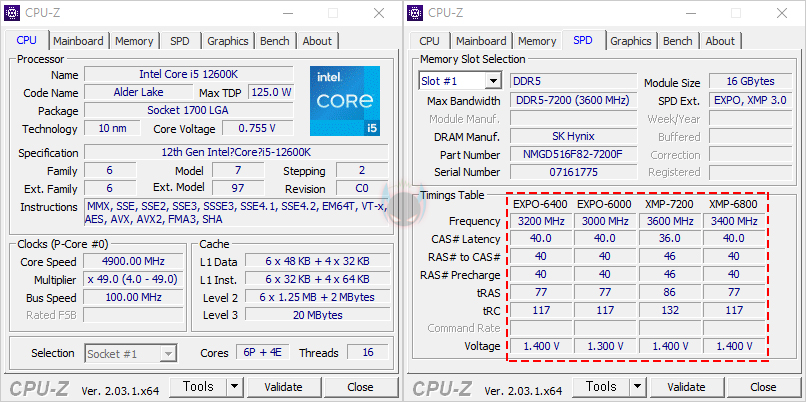Viewport: 806px width, 402px height.
Task: Click memory type field DDR5
Action: pos(573,81)
